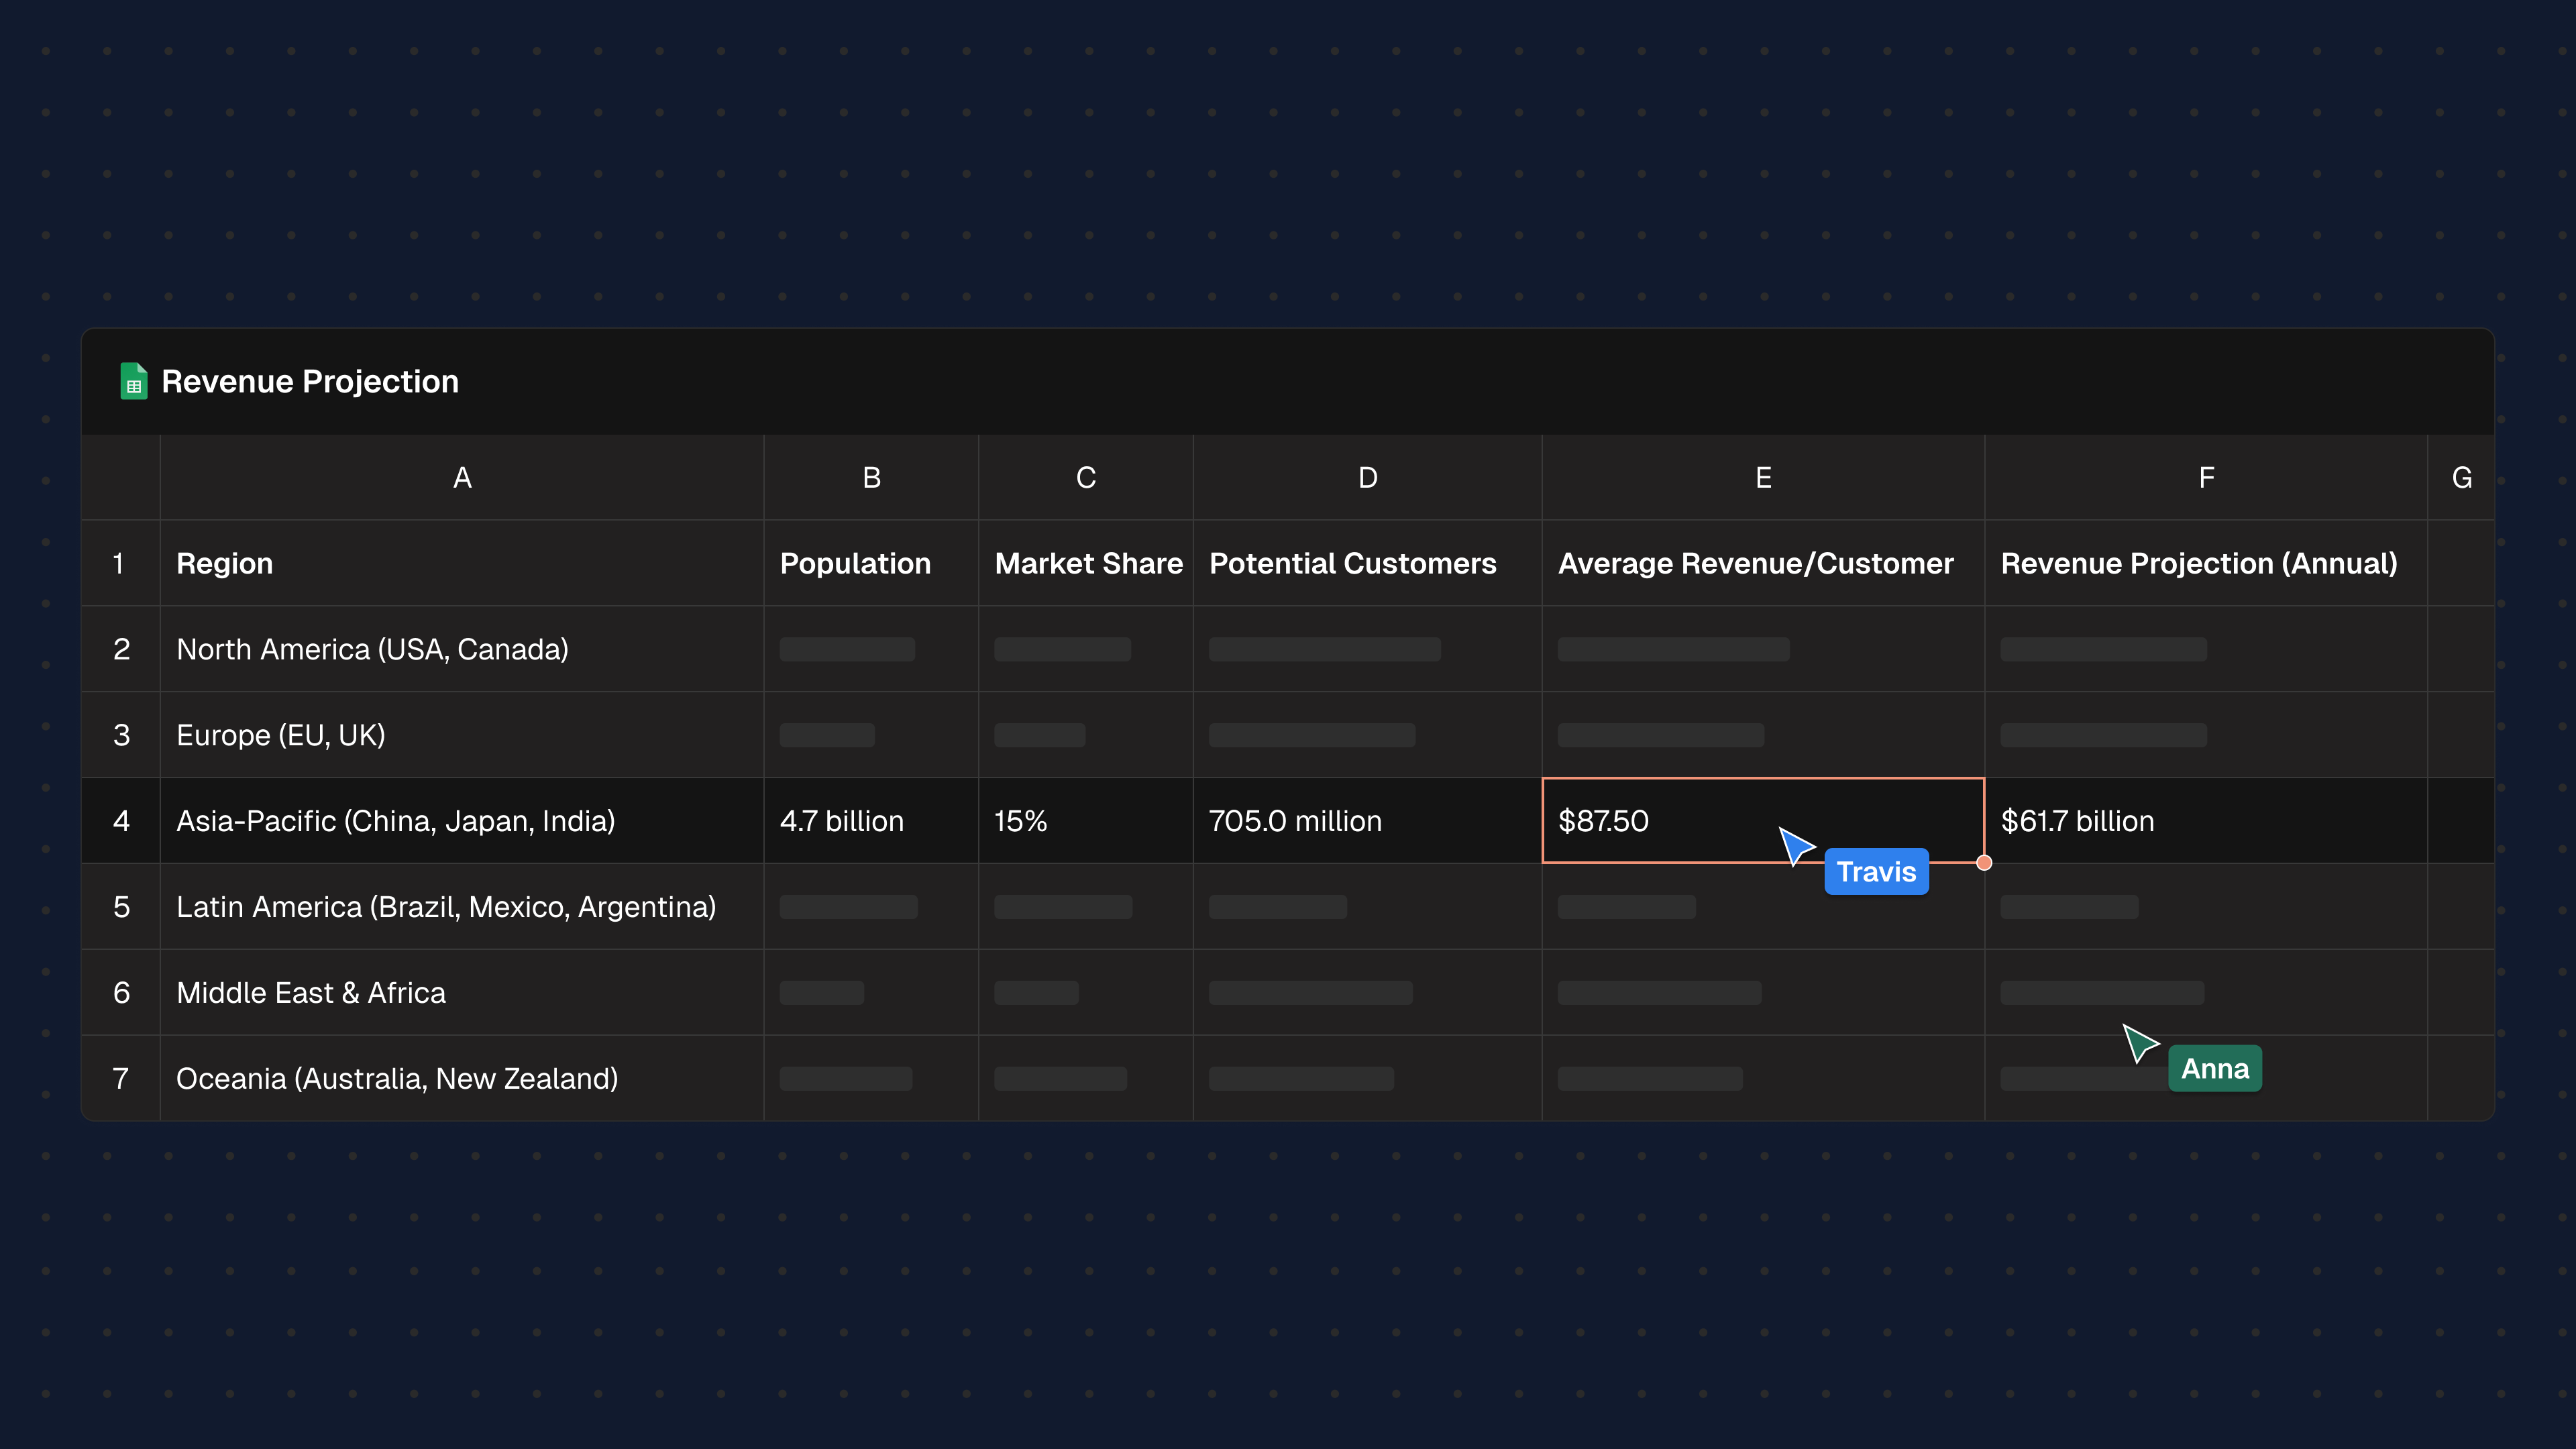Click North America's Population placeholder cell
This screenshot has height=1449, width=2576.
(871, 649)
